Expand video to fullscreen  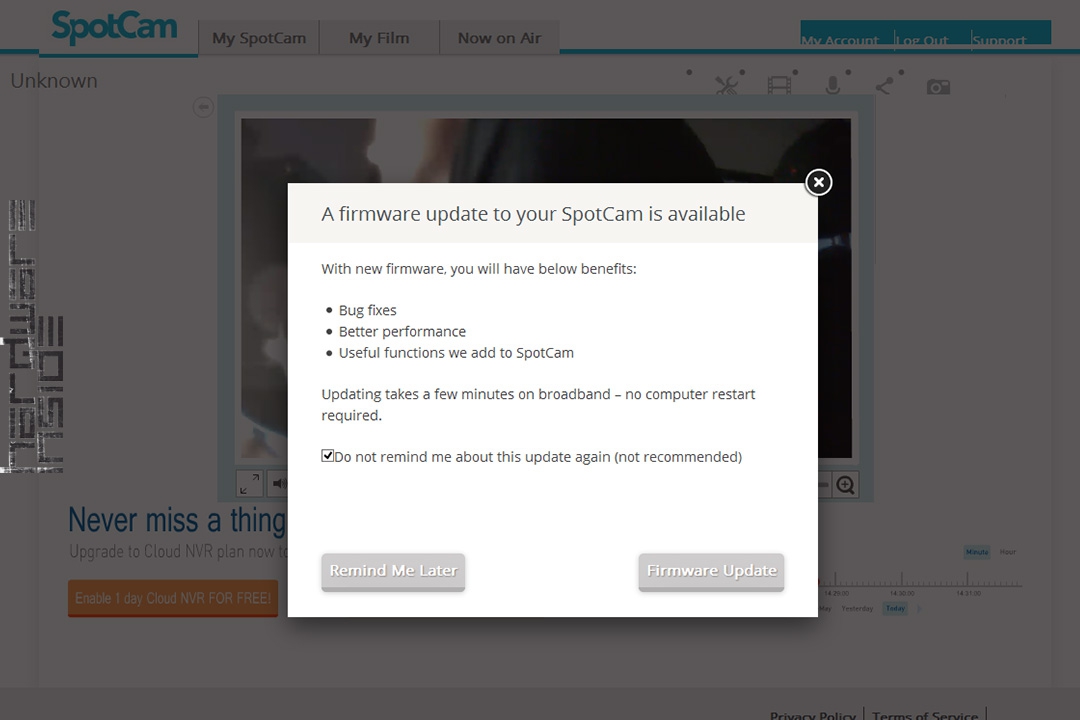(249, 484)
